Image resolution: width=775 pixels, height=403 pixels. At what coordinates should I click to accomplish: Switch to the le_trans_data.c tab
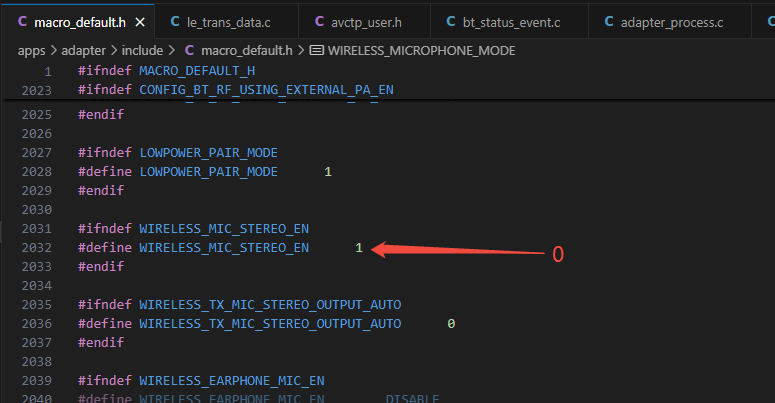(x=226, y=22)
